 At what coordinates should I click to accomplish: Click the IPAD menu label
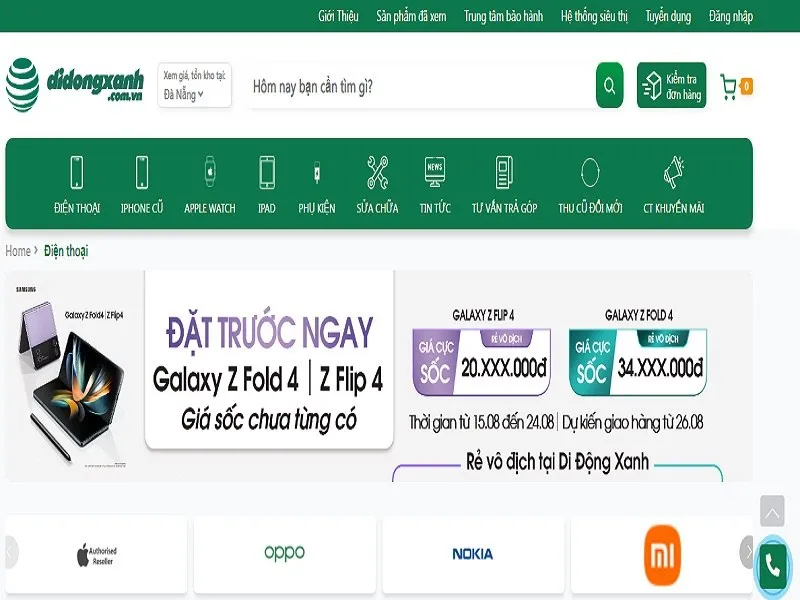(267, 208)
